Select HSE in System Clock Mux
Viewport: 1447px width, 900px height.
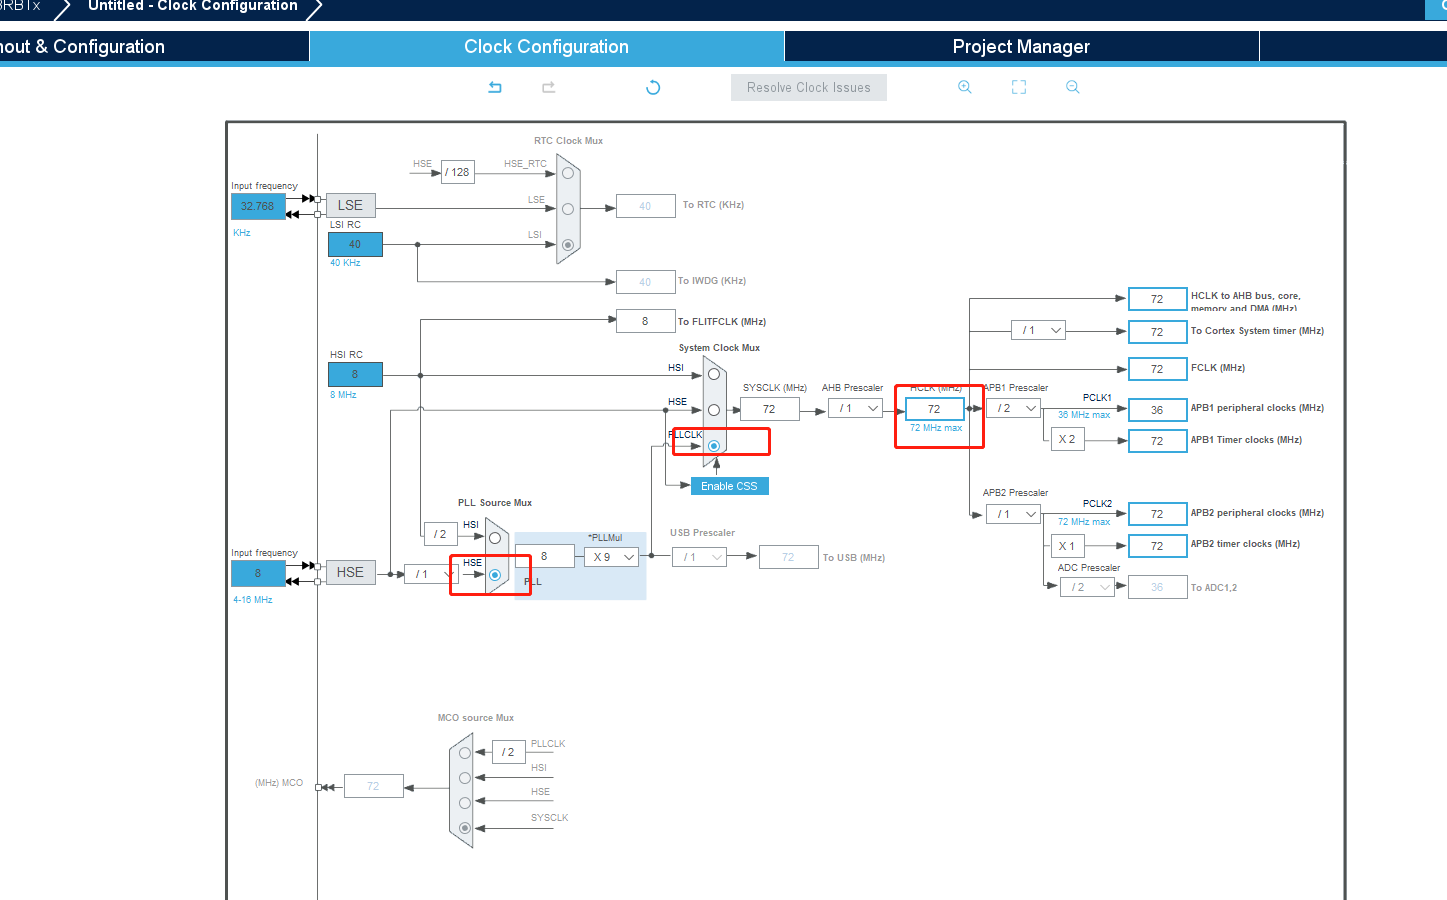[x=714, y=410]
